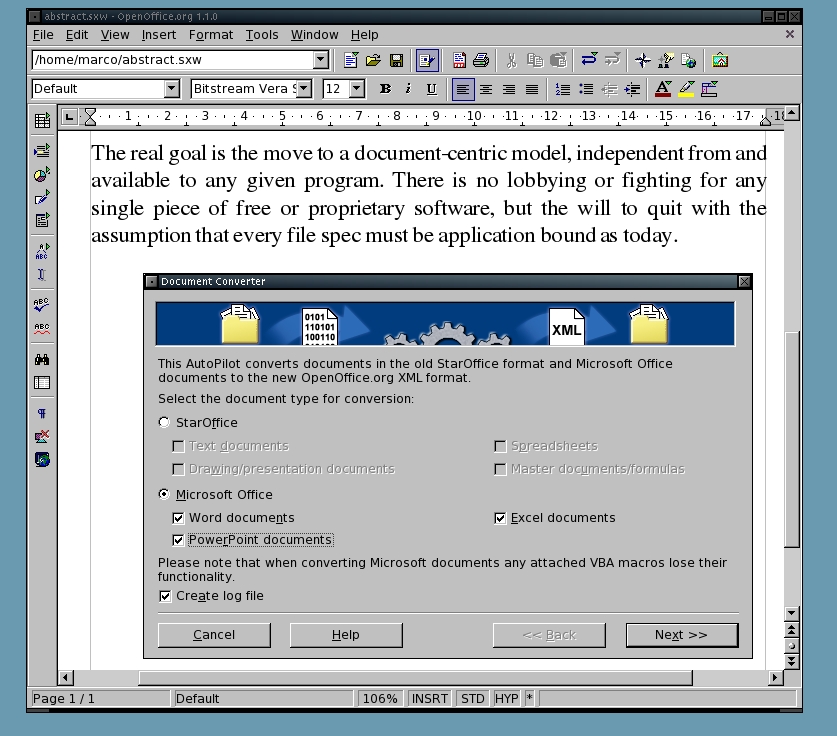
Task: Toggle nonprinting characters paragraph-mark icon
Action: pyautogui.click(x=42, y=413)
